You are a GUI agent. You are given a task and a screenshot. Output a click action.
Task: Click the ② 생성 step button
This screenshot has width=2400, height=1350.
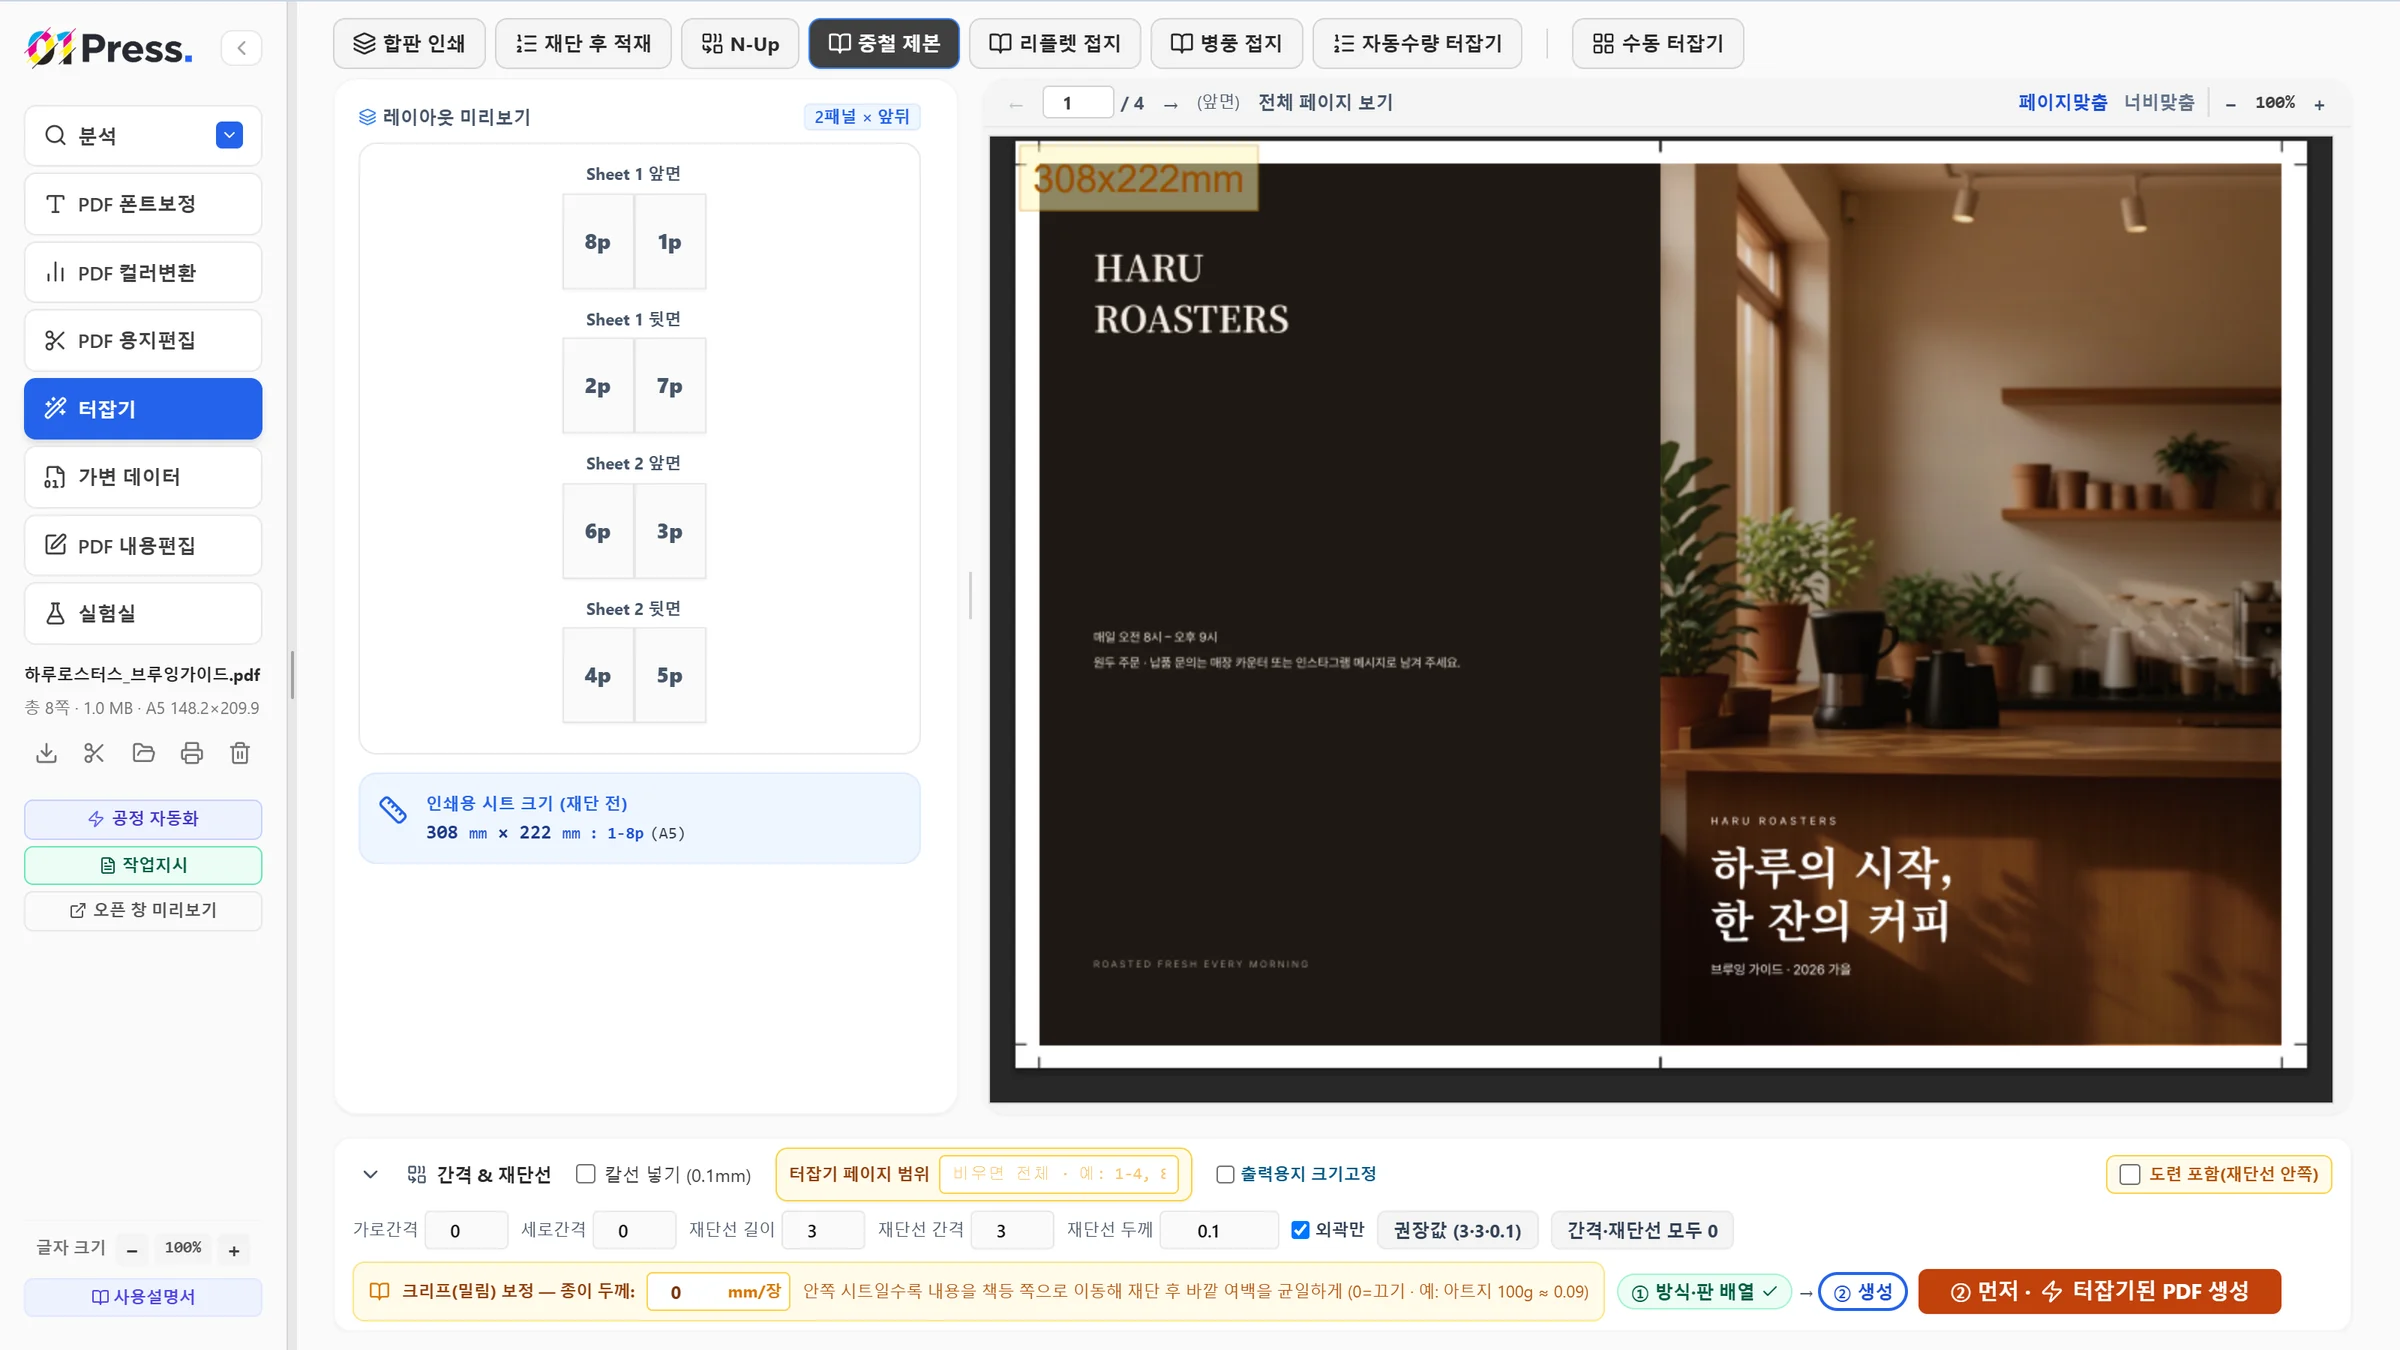1863,1291
